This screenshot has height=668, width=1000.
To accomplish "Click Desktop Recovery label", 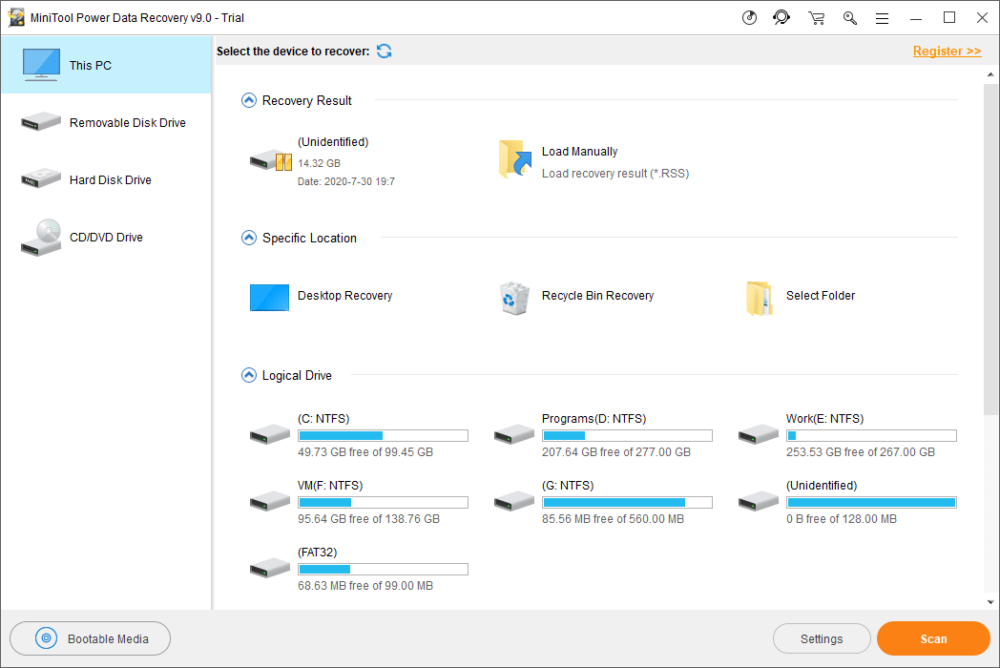I will 344,295.
